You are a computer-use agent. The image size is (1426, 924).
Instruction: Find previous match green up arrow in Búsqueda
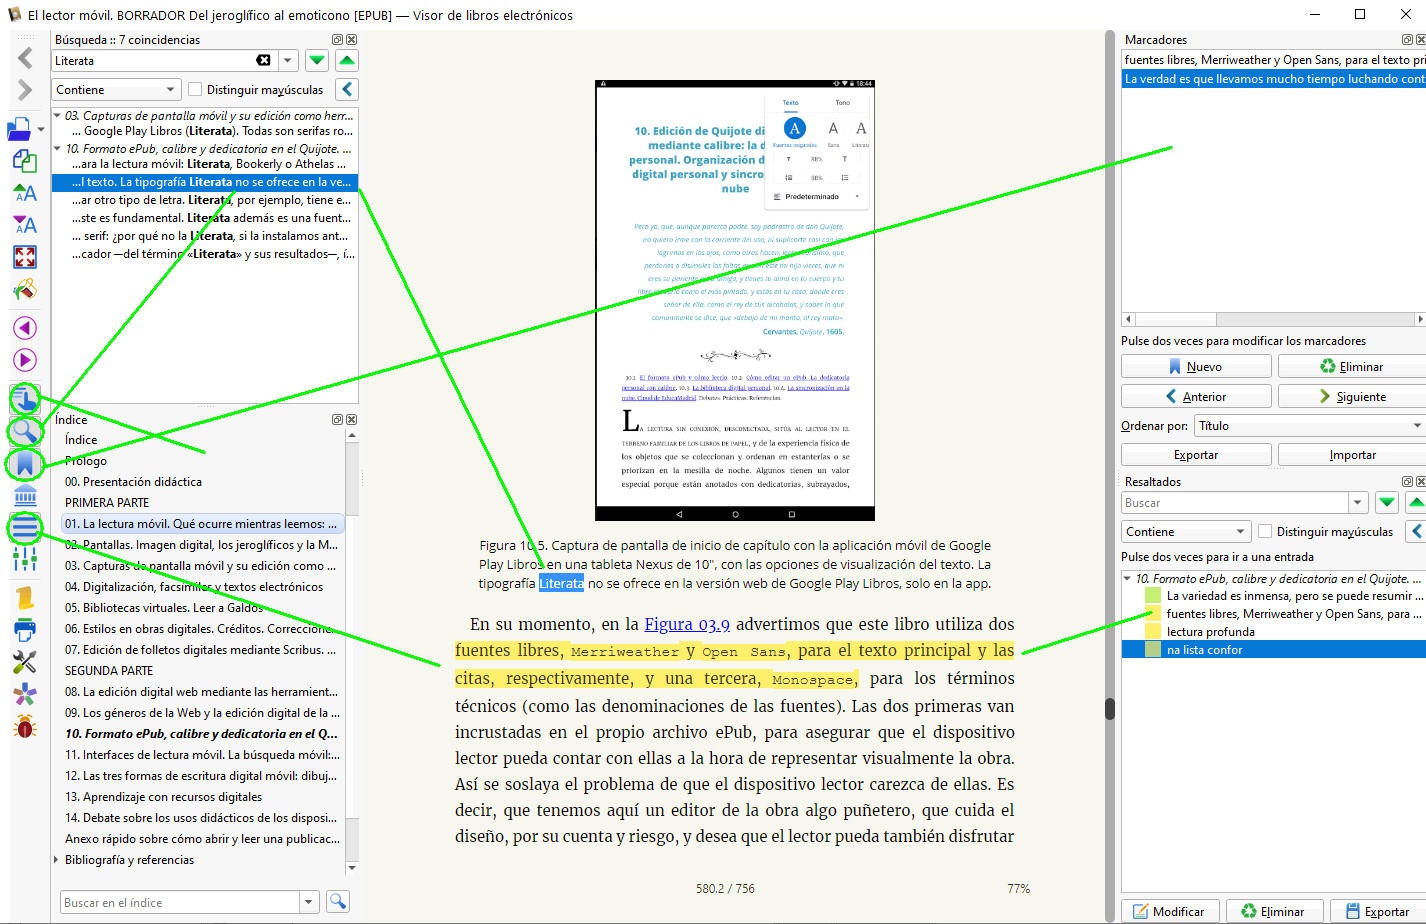pos(346,61)
